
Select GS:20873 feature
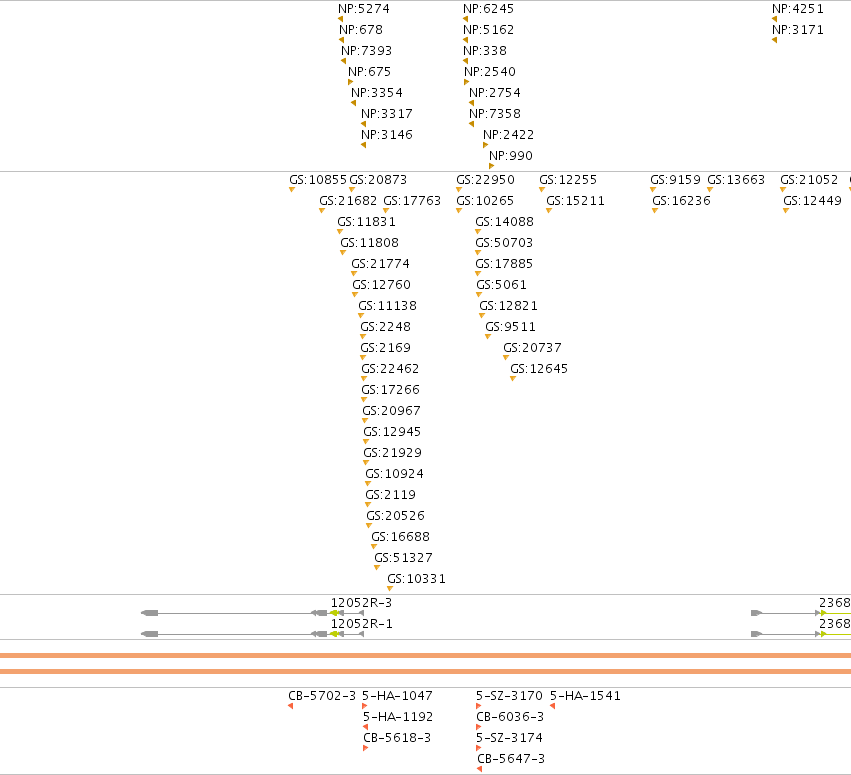tap(378, 180)
